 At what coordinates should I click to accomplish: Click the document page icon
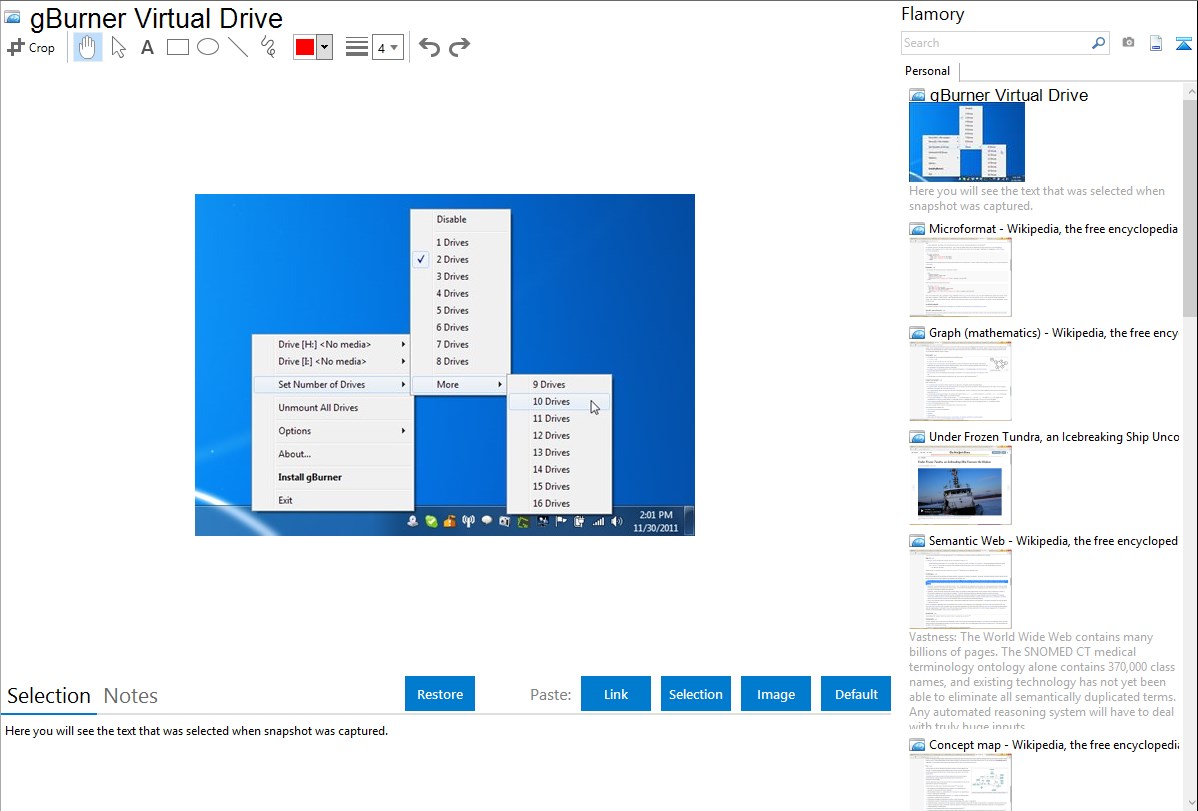pos(1156,43)
